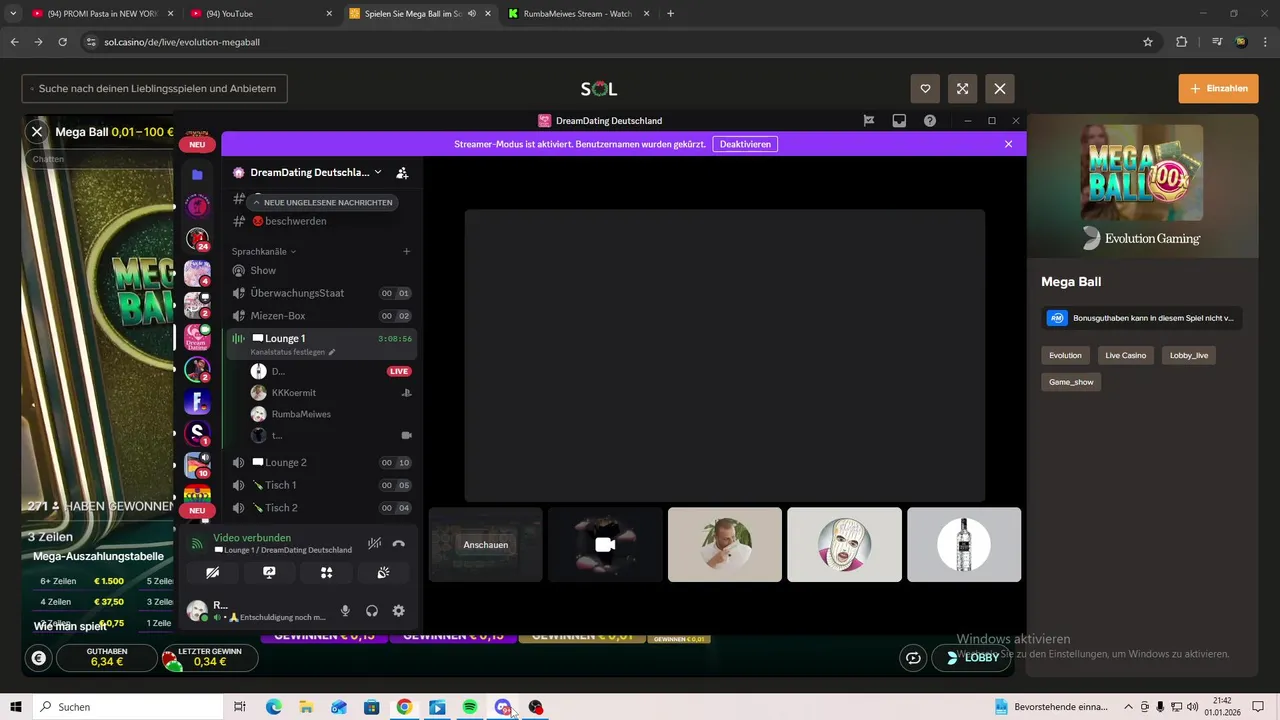Disconnect from voice call
This screenshot has height=720, width=1280.
(x=398, y=543)
